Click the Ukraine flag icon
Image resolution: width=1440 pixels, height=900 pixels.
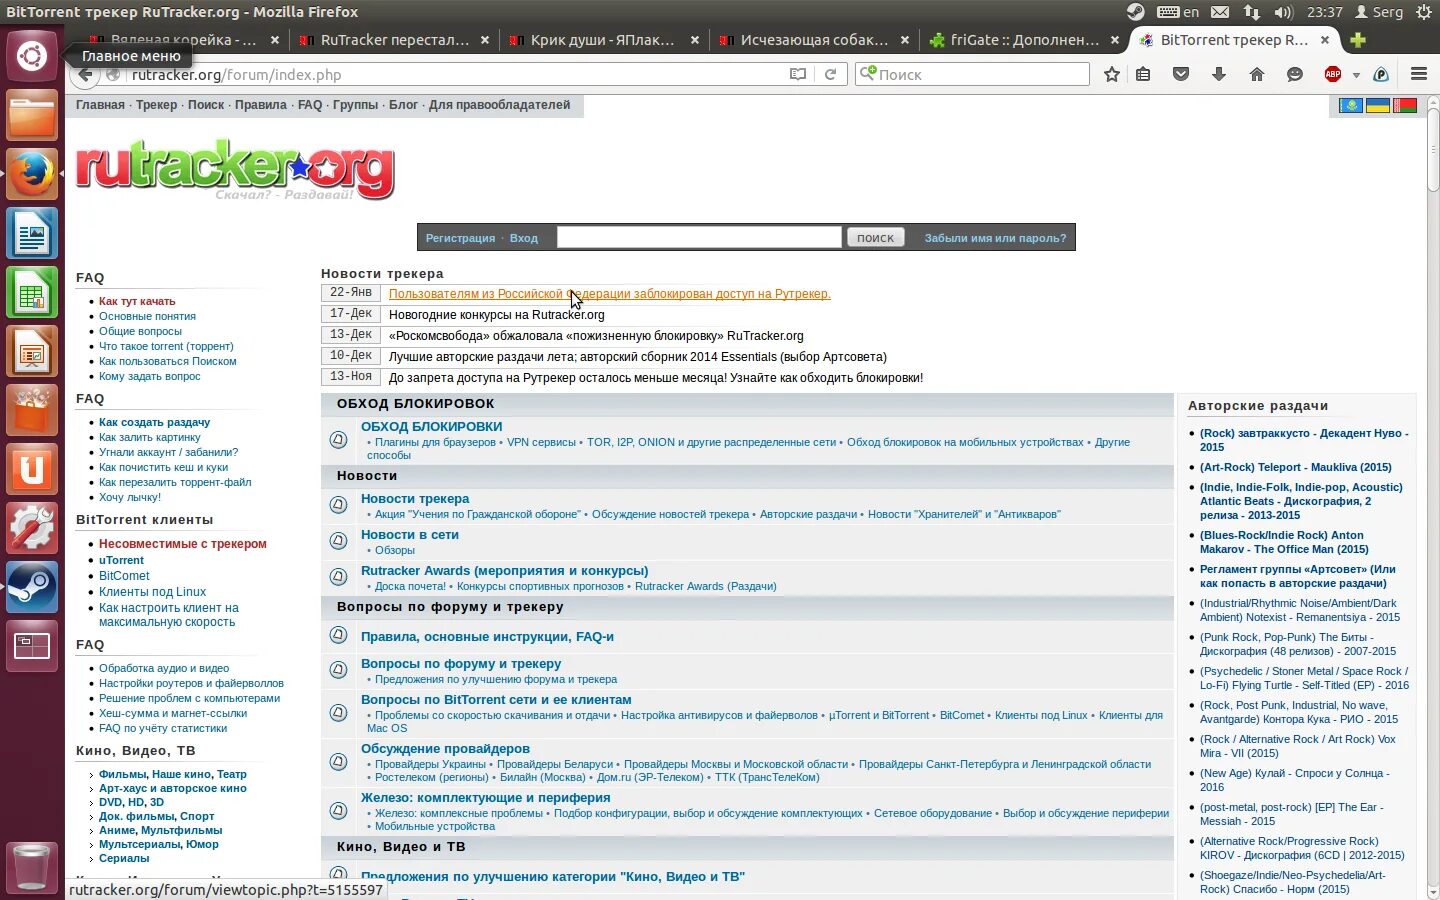tap(1378, 106)
